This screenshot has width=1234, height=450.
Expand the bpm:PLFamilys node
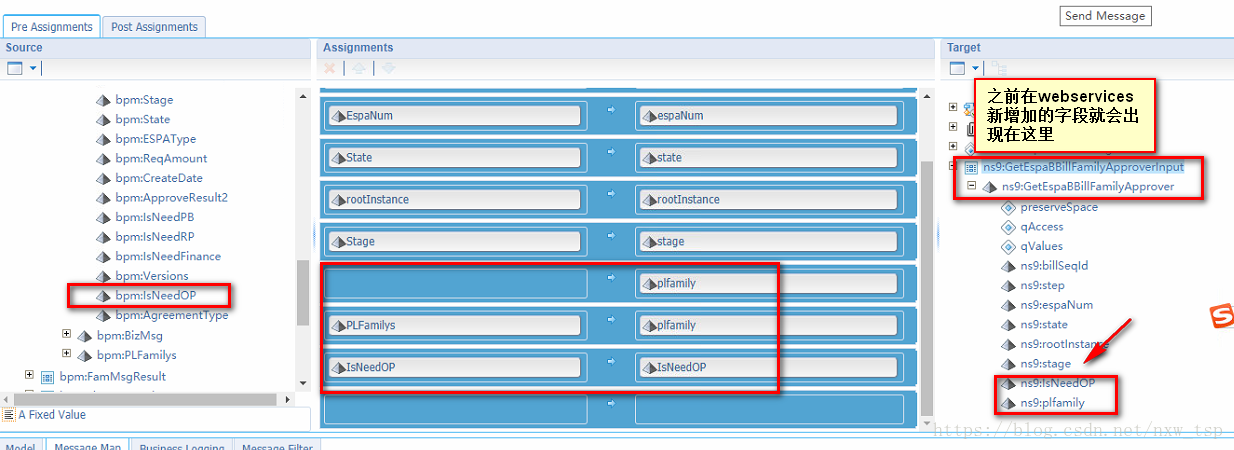click(x=67, y=353)
